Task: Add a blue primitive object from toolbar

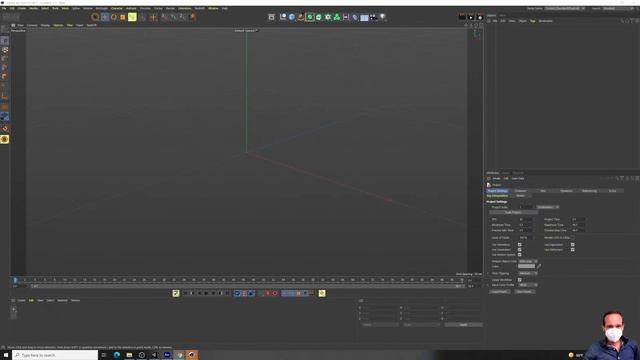Action: pyautogui.click(x=292, y=17)
